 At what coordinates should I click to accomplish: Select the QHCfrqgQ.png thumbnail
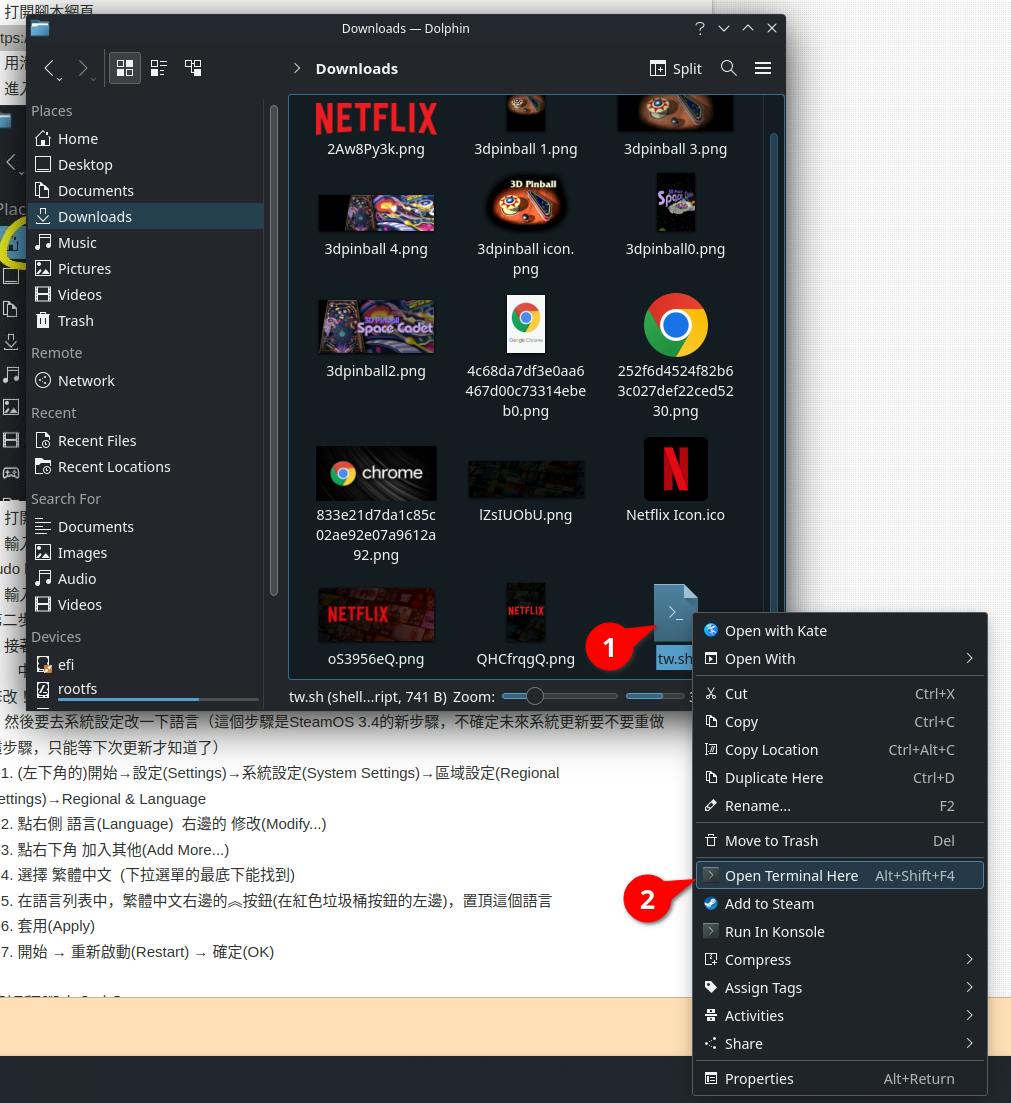point(526,611)
